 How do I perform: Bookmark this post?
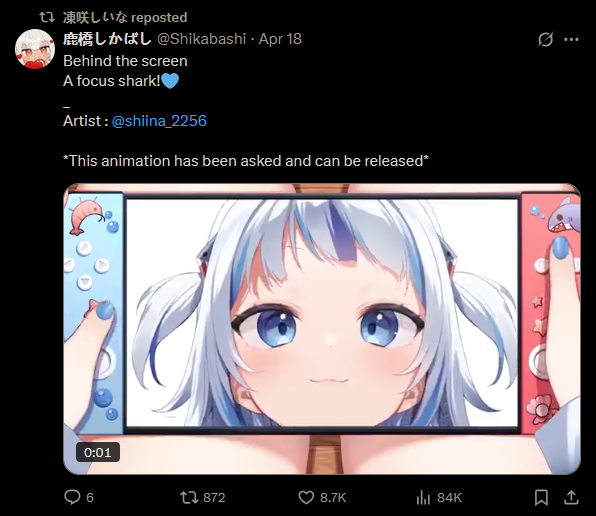(x=541, y=497)
